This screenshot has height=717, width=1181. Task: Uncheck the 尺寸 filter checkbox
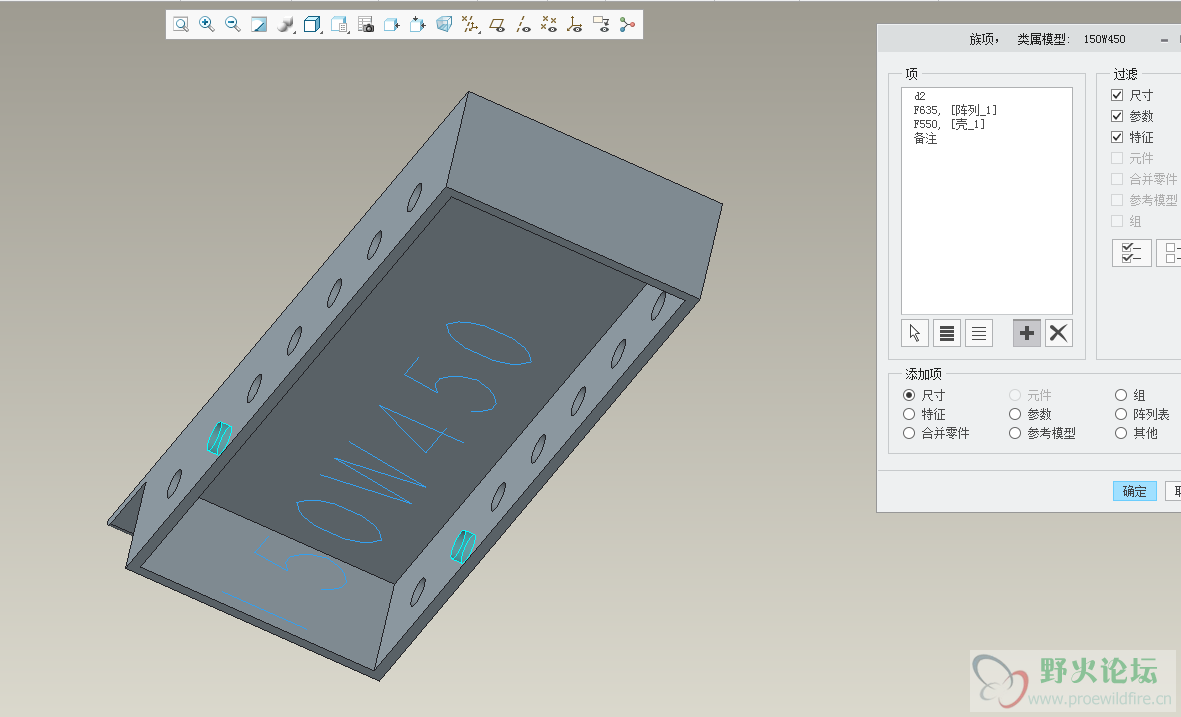click(1117, 95)
